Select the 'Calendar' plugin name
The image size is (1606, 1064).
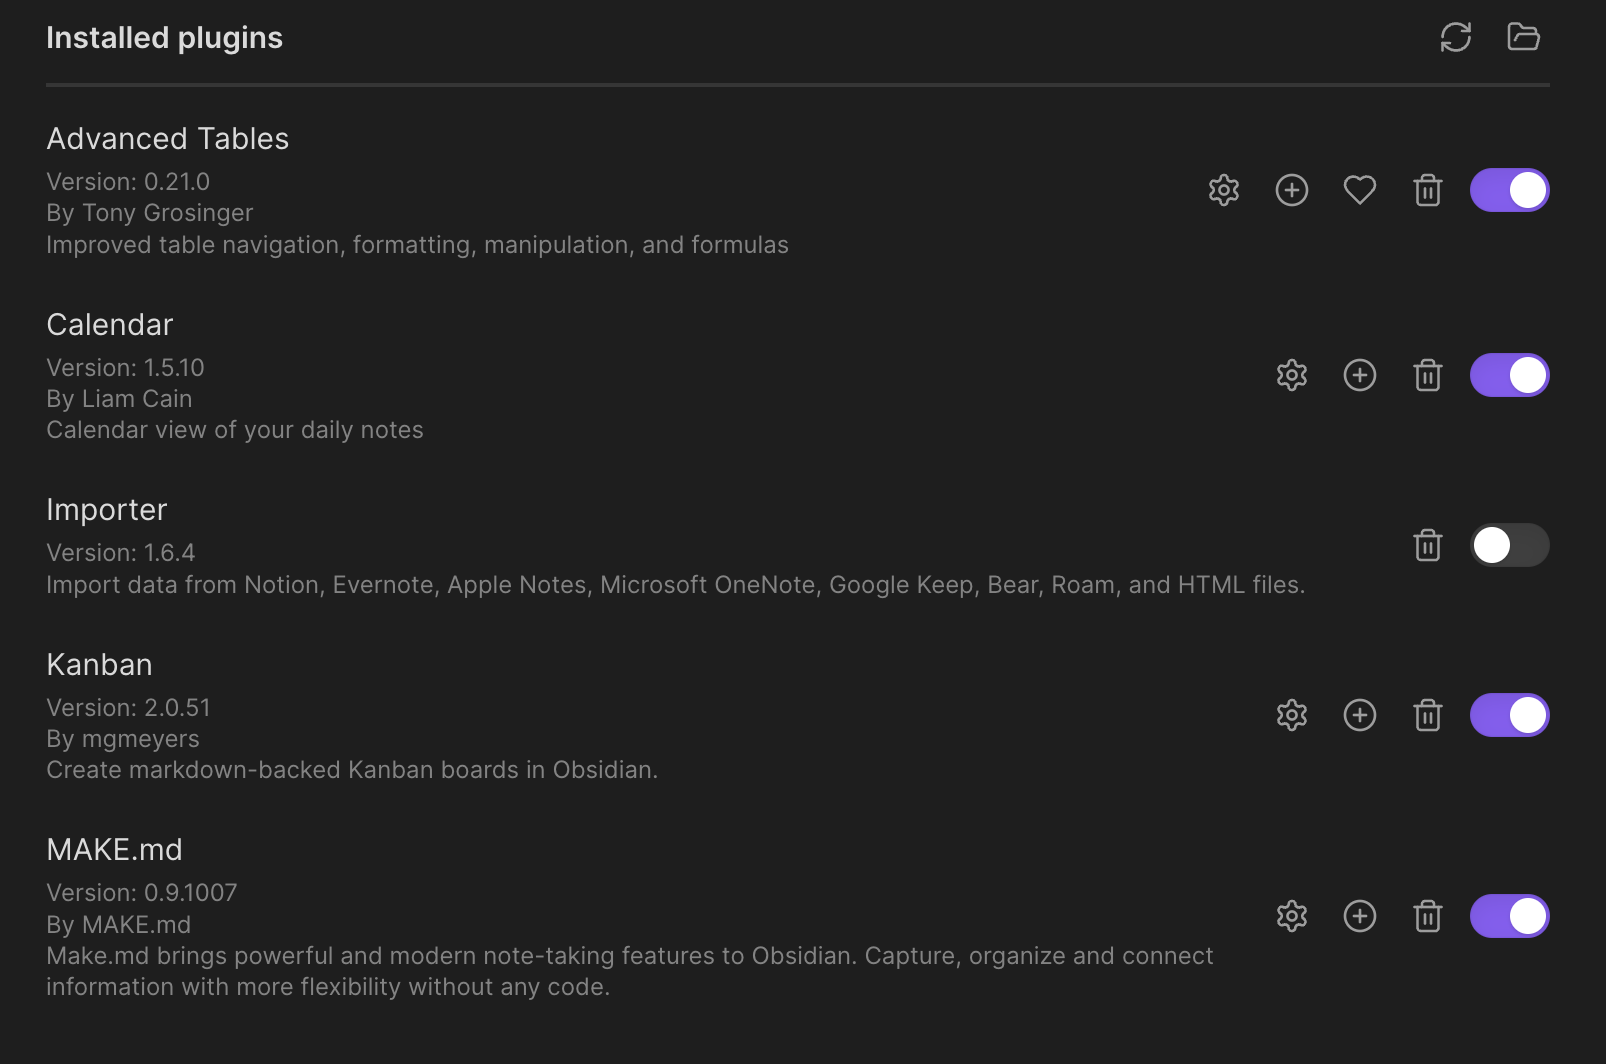(x=110, y=325)
